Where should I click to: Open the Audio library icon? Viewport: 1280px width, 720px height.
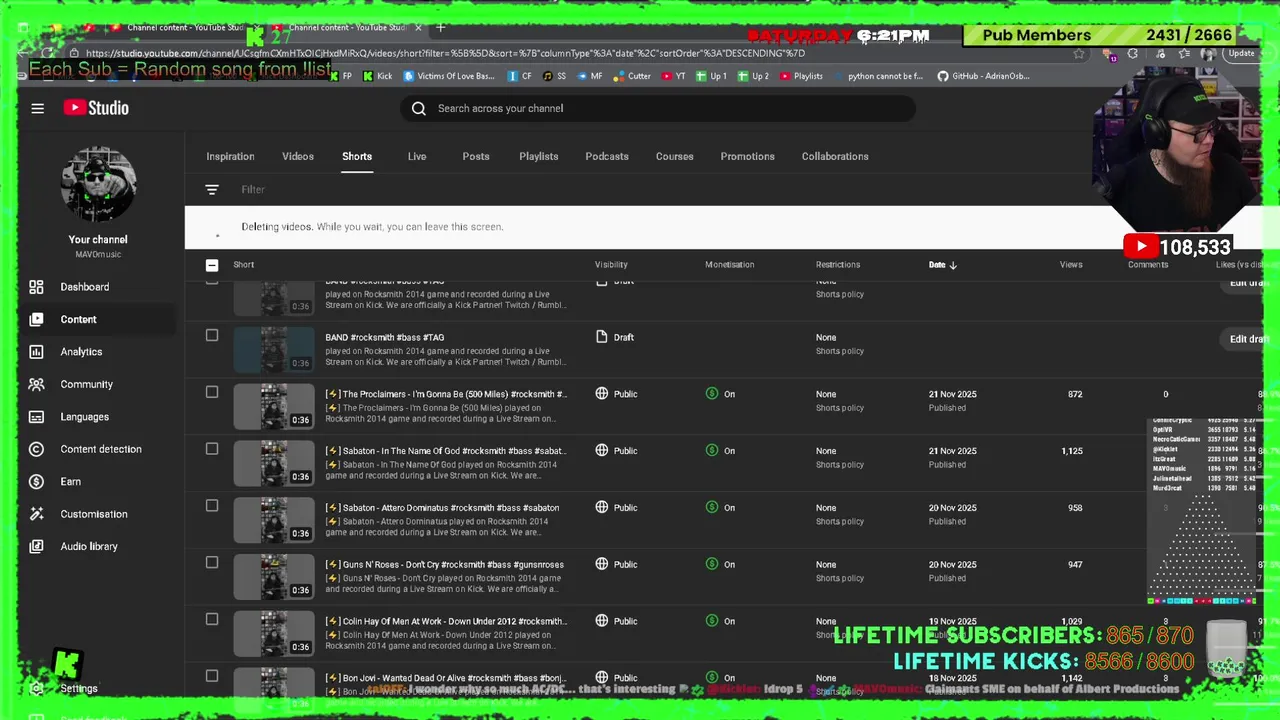pyautogui.click(x=36, y=547)
